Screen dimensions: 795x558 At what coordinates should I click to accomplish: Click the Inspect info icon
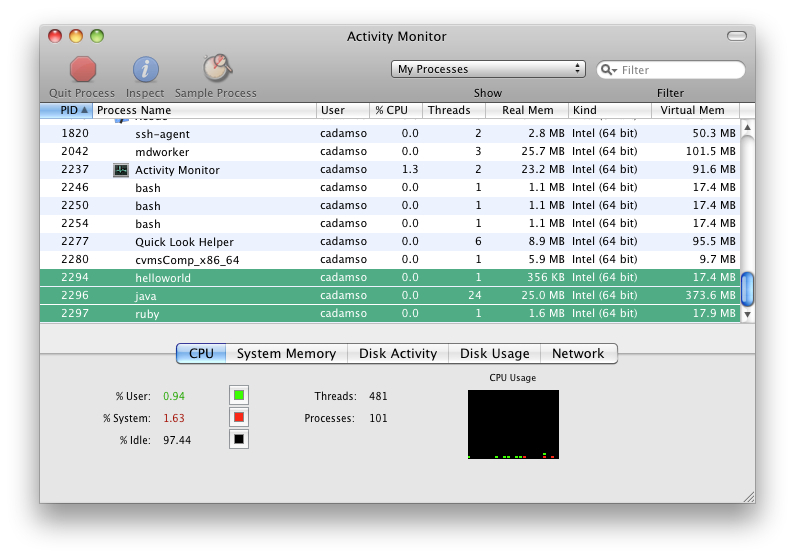tap(146, 69)
